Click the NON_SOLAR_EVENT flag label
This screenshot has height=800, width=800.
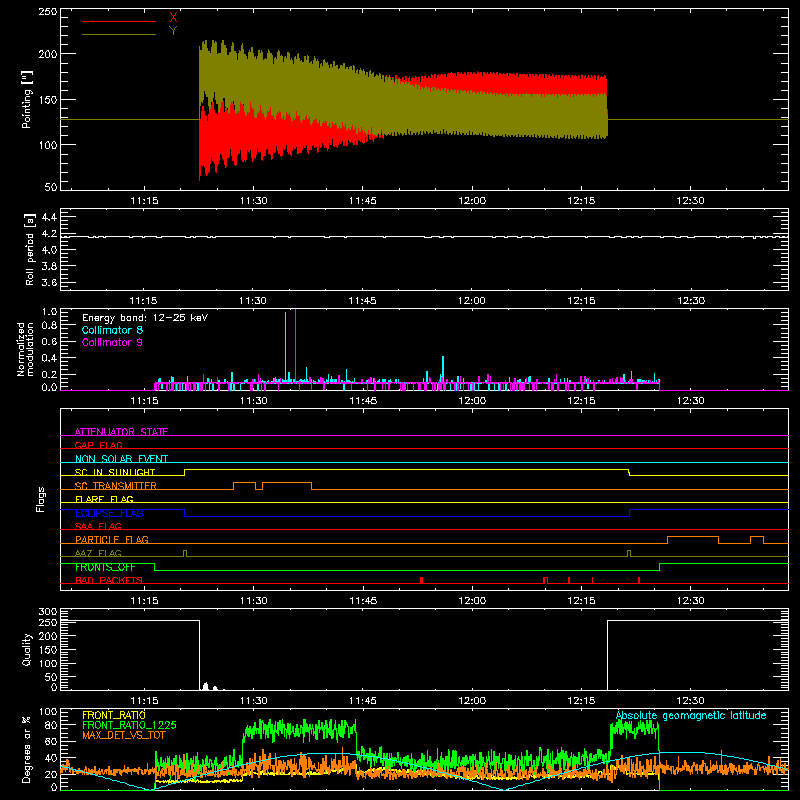[x=121, y=459]
